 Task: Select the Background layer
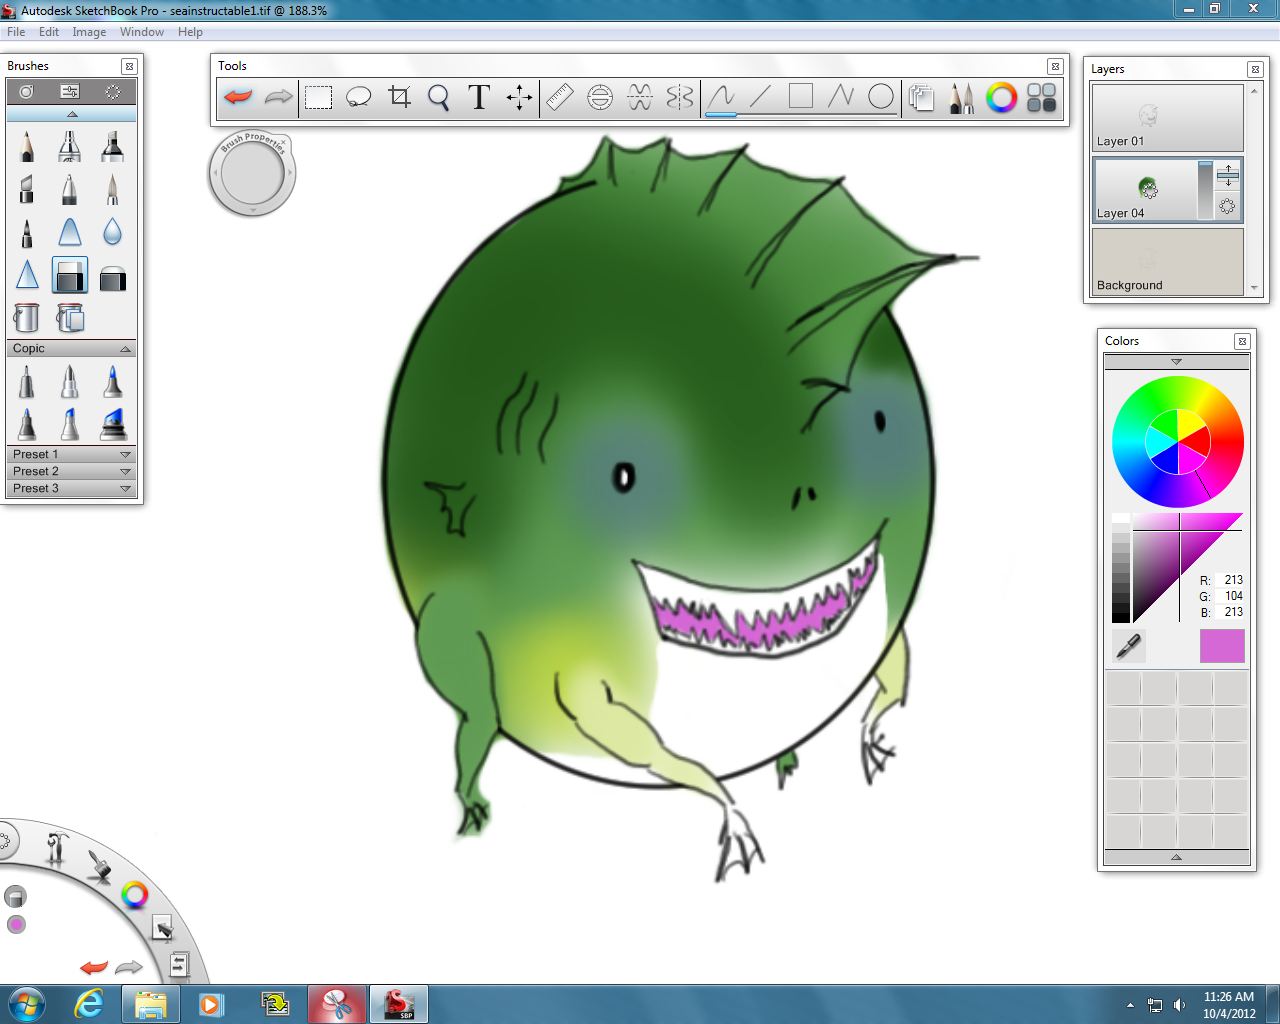1167,262
